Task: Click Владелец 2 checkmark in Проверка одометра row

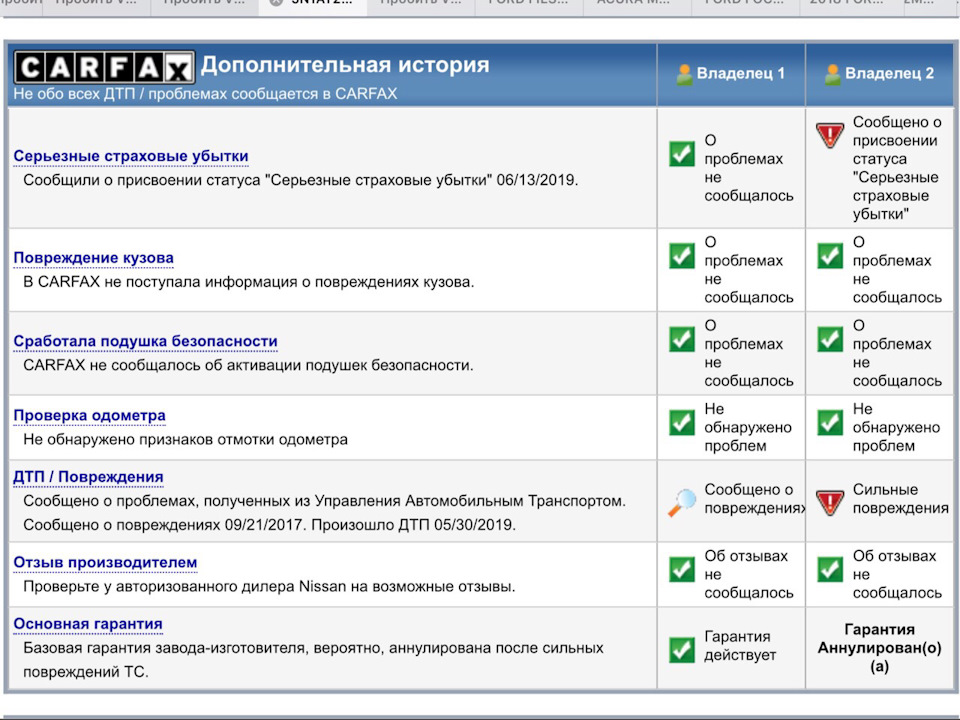Action: coord(830,422)
